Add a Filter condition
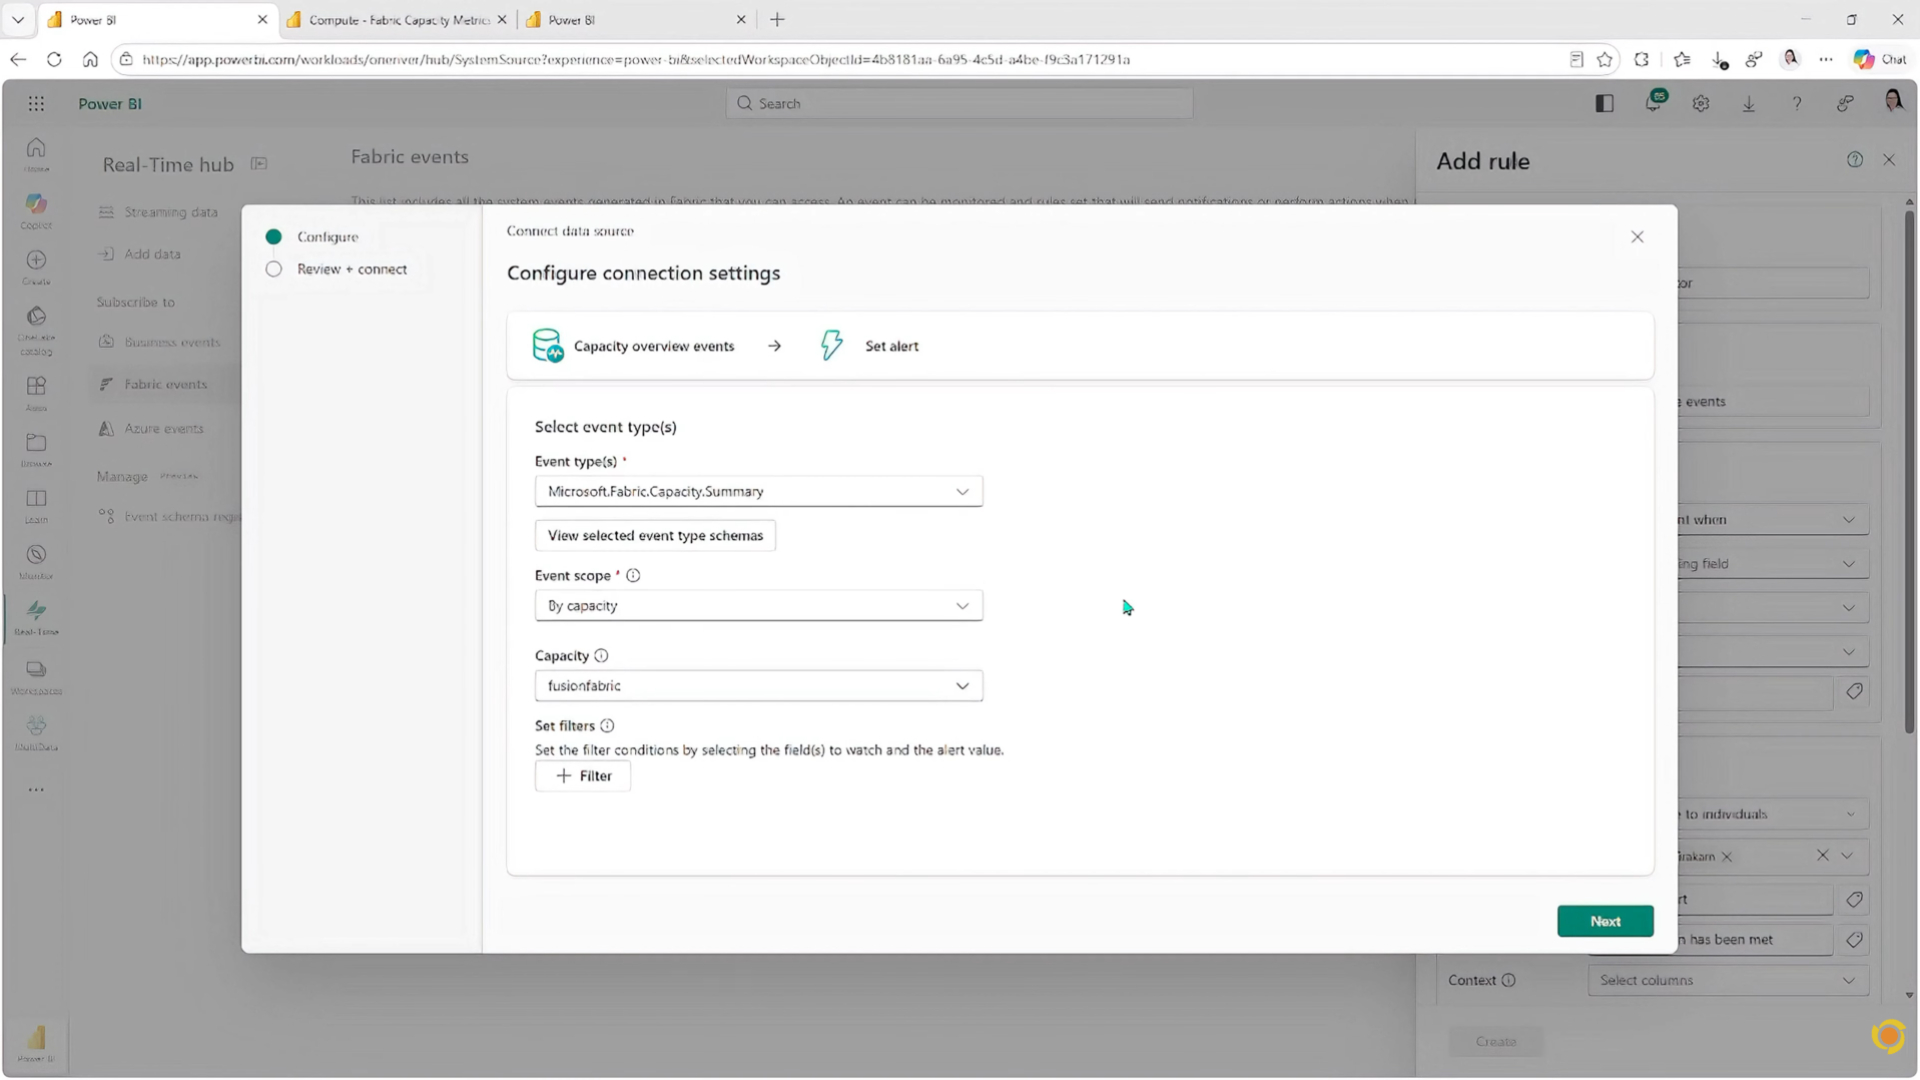This screenshot has height=1080, width=1920. coord(583,776)
